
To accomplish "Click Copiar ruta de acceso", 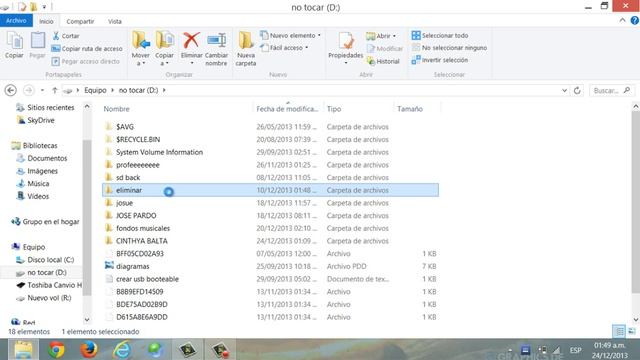I will coord(87,49).
